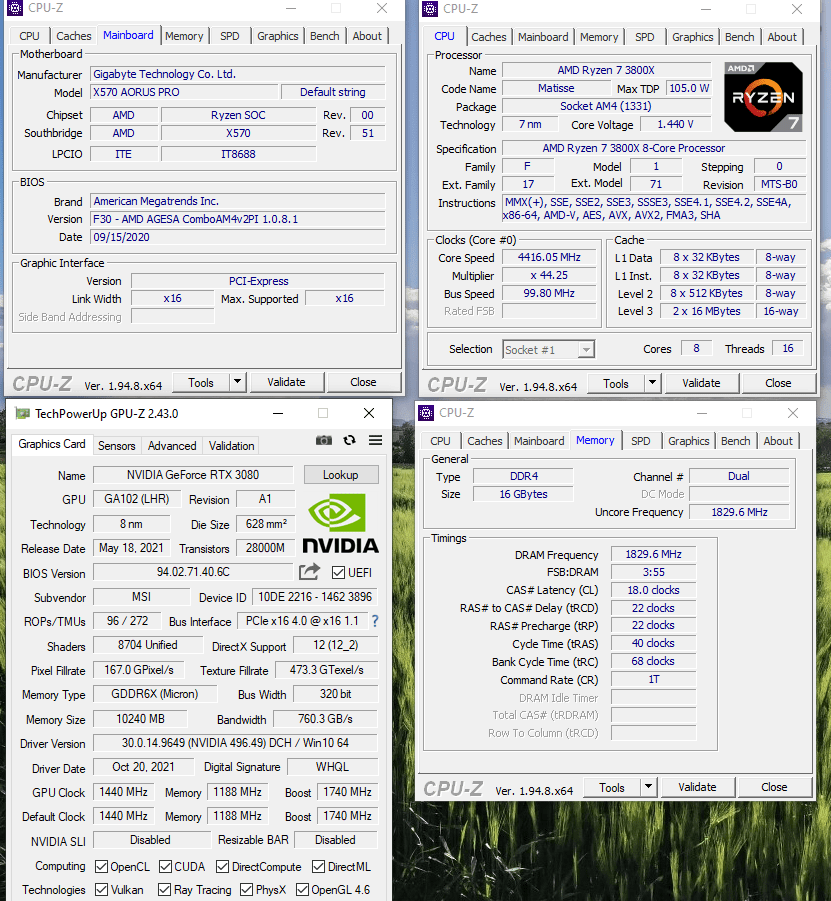831x901 pixels.
Task: Click the Tools button in Mainboard window
Action: coord(201,382)
